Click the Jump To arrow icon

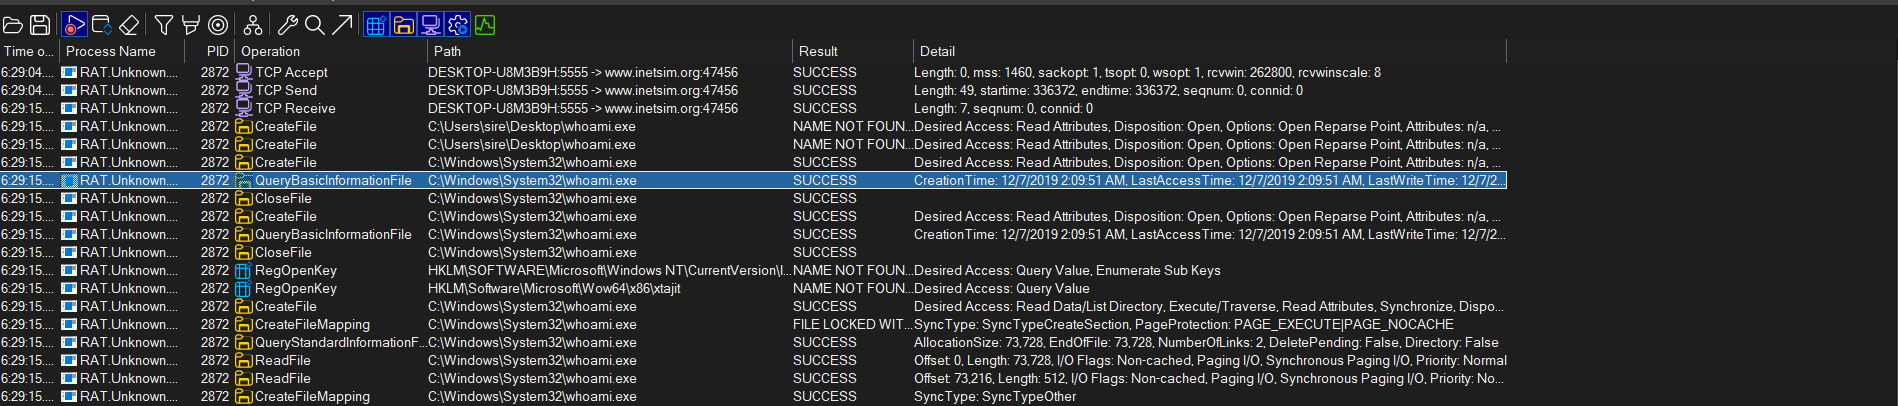tap(342, 25)
